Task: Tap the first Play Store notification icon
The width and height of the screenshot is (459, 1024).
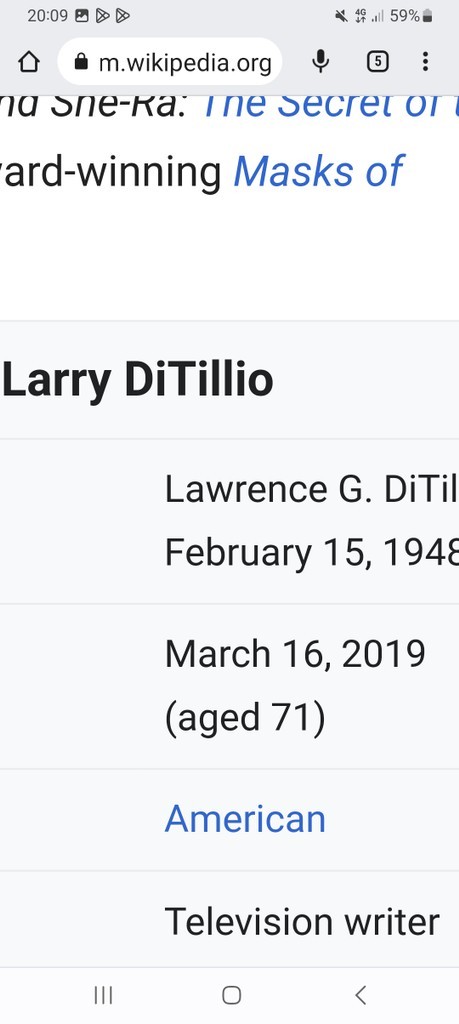Action: coord(103,16)
